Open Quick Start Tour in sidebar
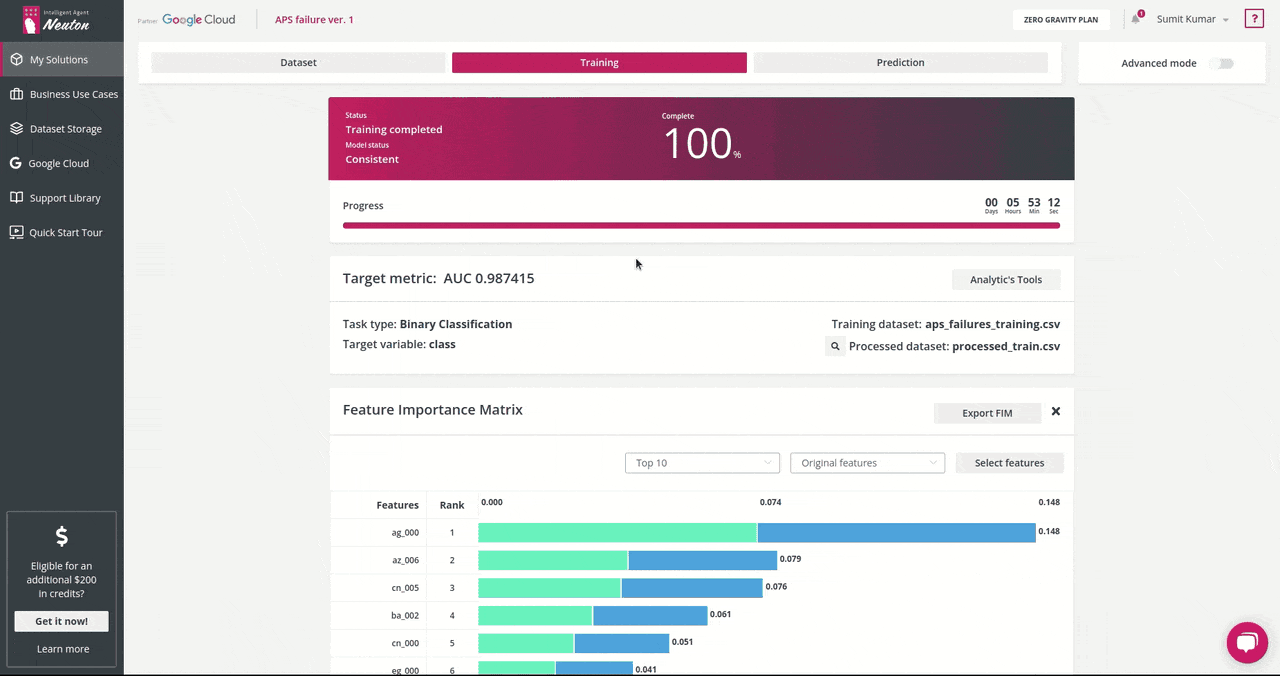The width and height of the screenshot is (1280, 676). click(x=62, y=232)
